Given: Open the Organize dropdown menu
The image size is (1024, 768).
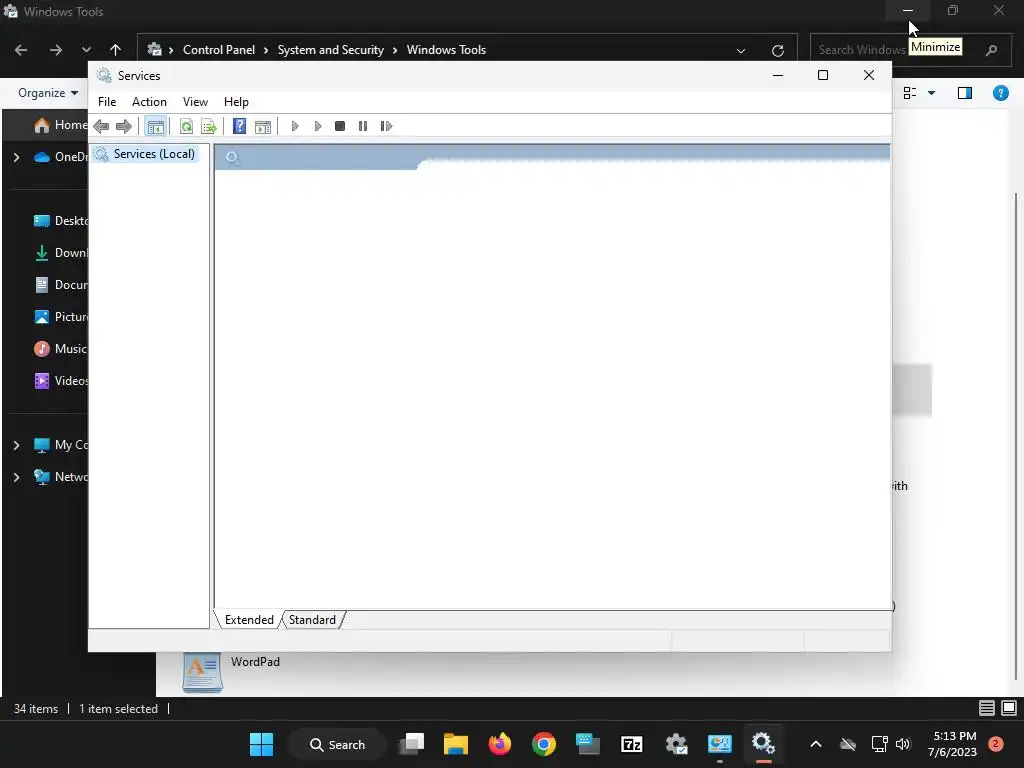Looking at the screenshot, I should click(48, 93).
